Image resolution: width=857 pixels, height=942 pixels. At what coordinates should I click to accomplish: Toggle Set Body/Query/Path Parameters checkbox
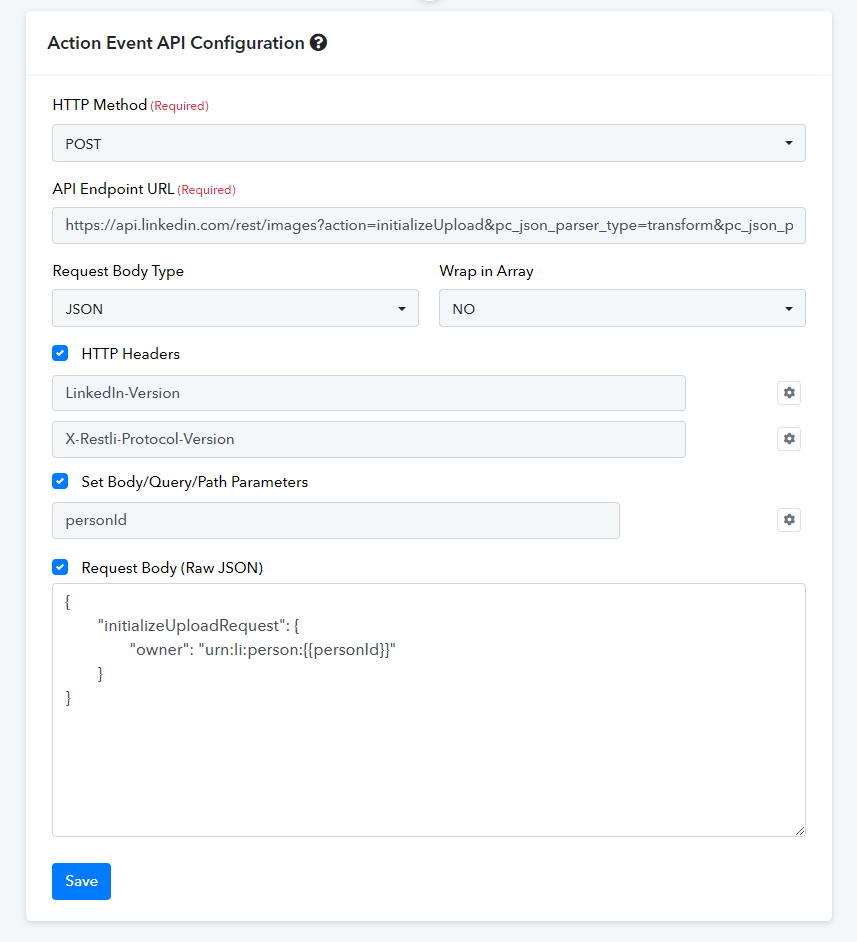pyautogui.click(x=60, y=481)
